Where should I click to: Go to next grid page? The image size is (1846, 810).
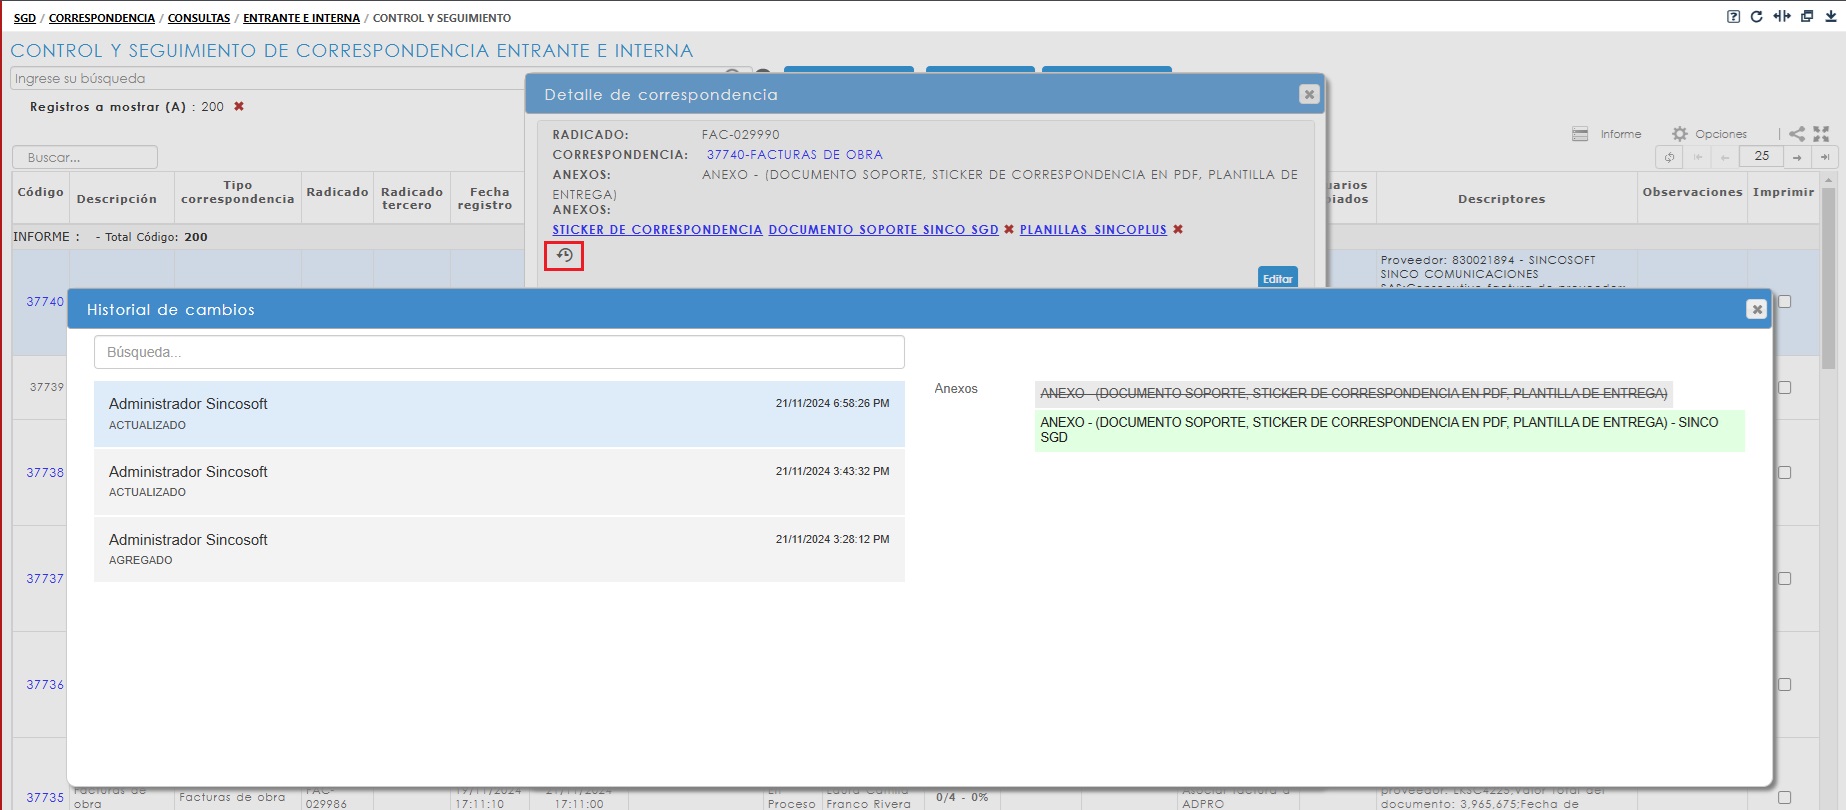click(1797, 157)
